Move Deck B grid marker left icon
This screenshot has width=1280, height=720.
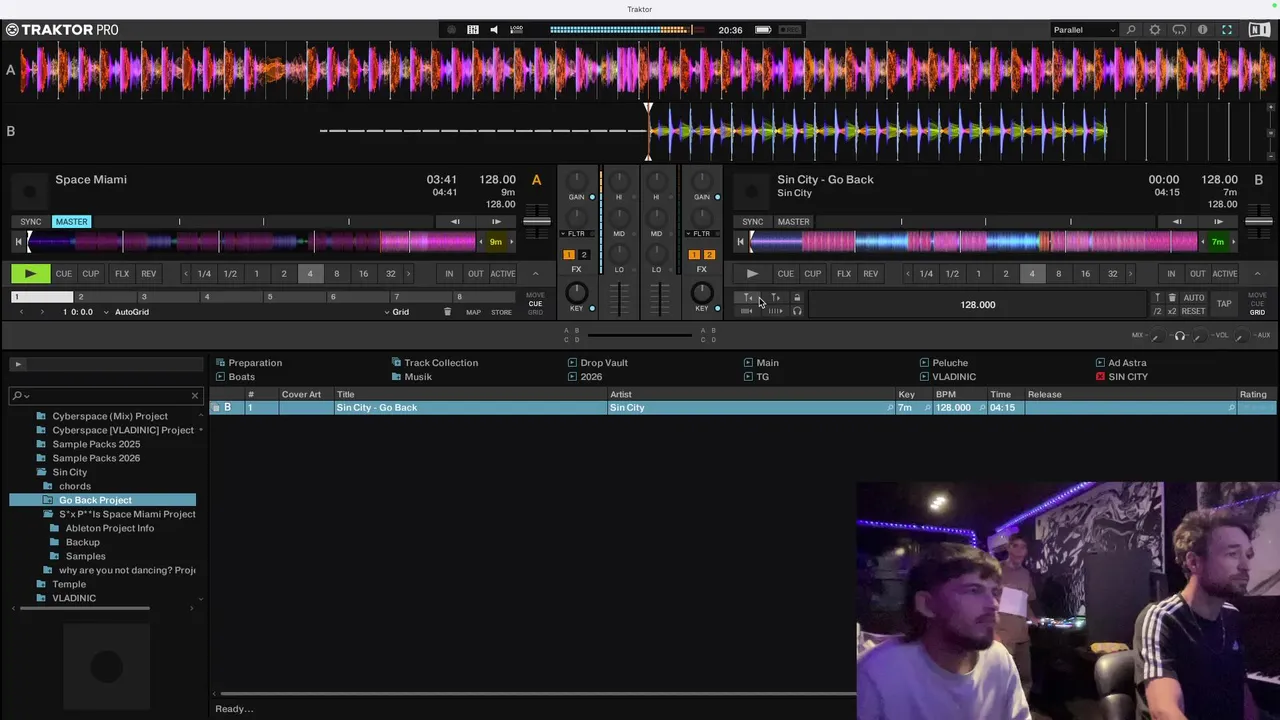(748, 298)
